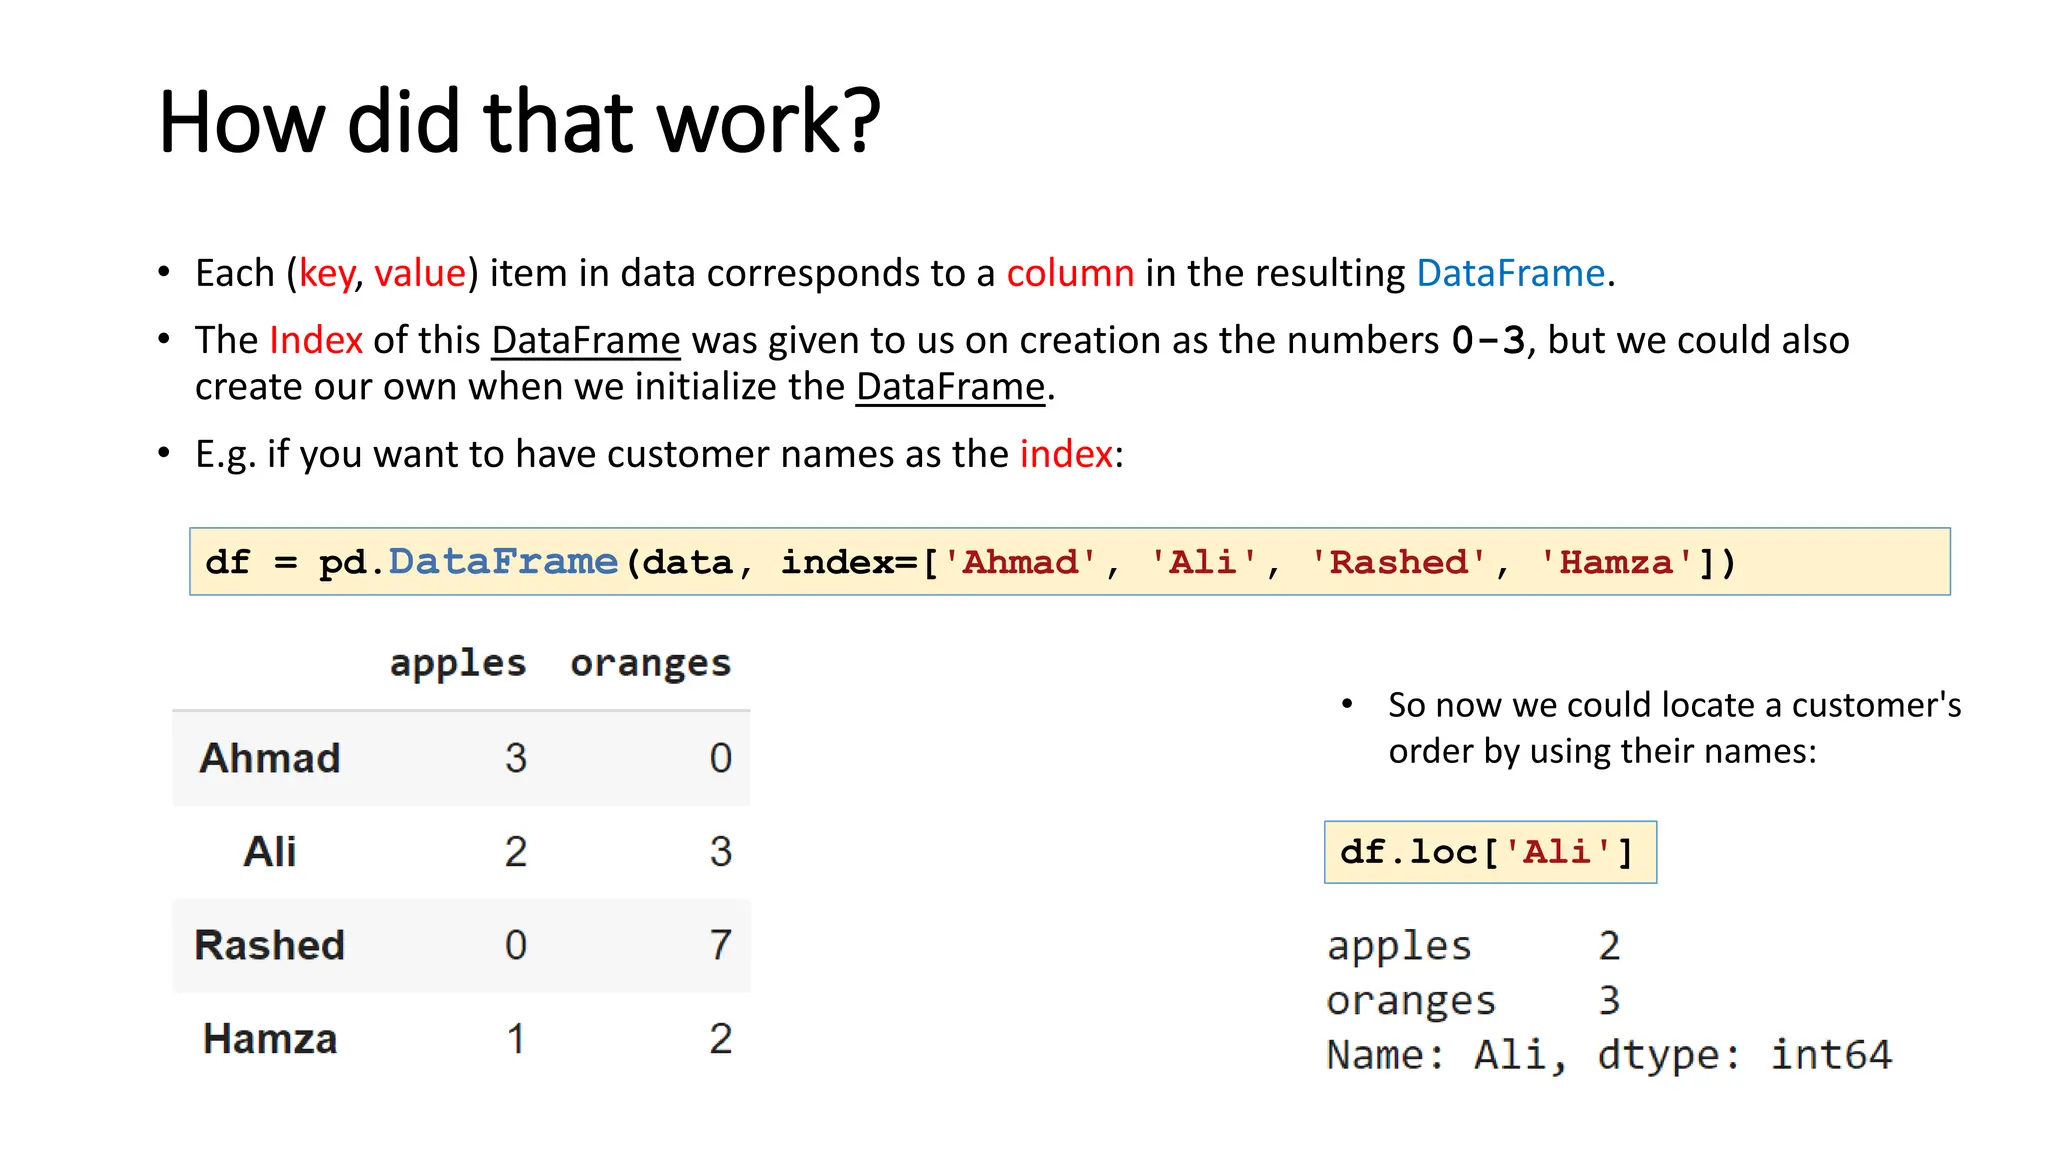Screen dimensions: 2048x1152
Task: Click the 'oranges' column header
Action: 650,663
